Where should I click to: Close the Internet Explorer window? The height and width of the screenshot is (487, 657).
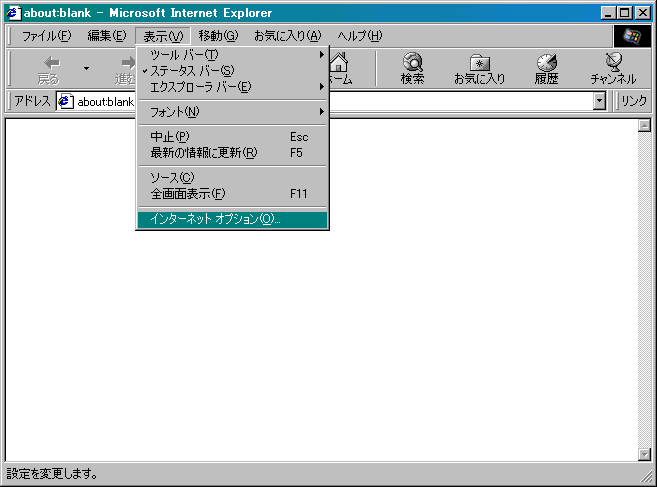(x=642, y=13)
